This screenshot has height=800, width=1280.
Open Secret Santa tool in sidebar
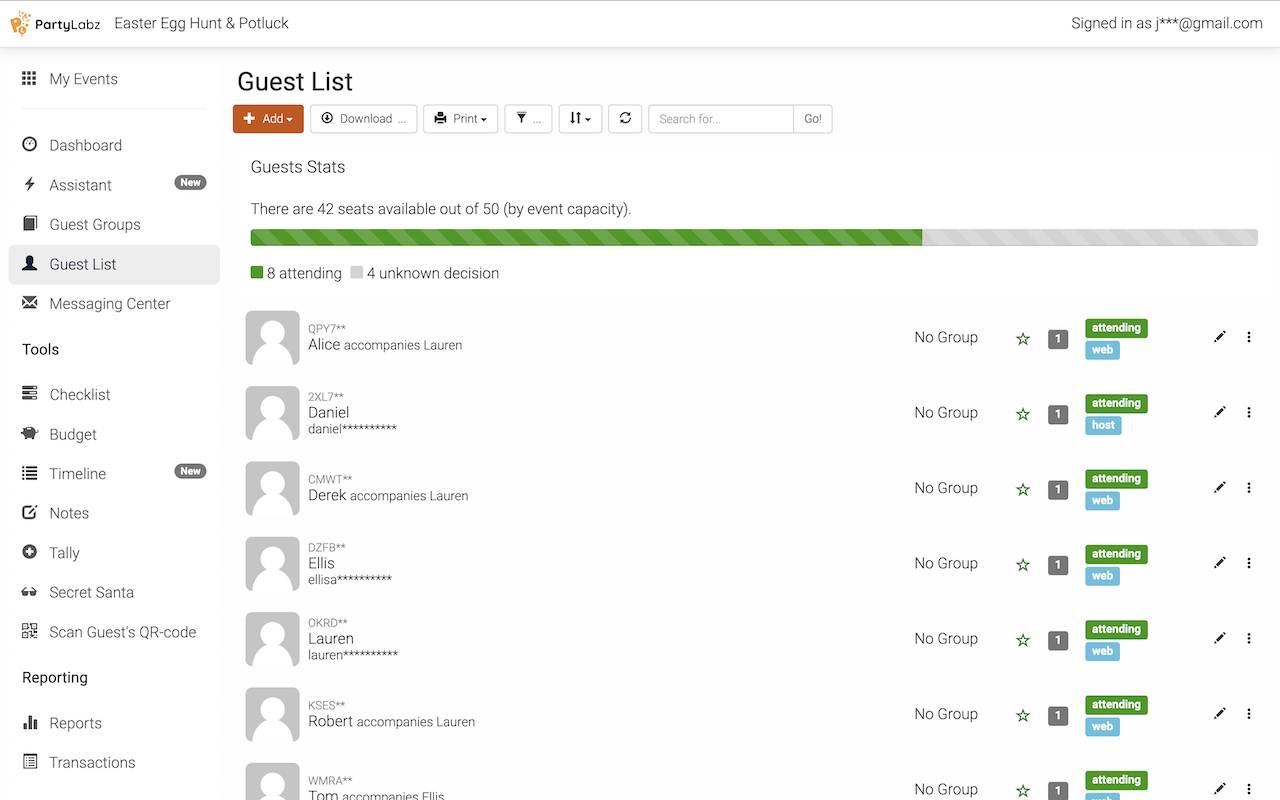pos(91,592)
